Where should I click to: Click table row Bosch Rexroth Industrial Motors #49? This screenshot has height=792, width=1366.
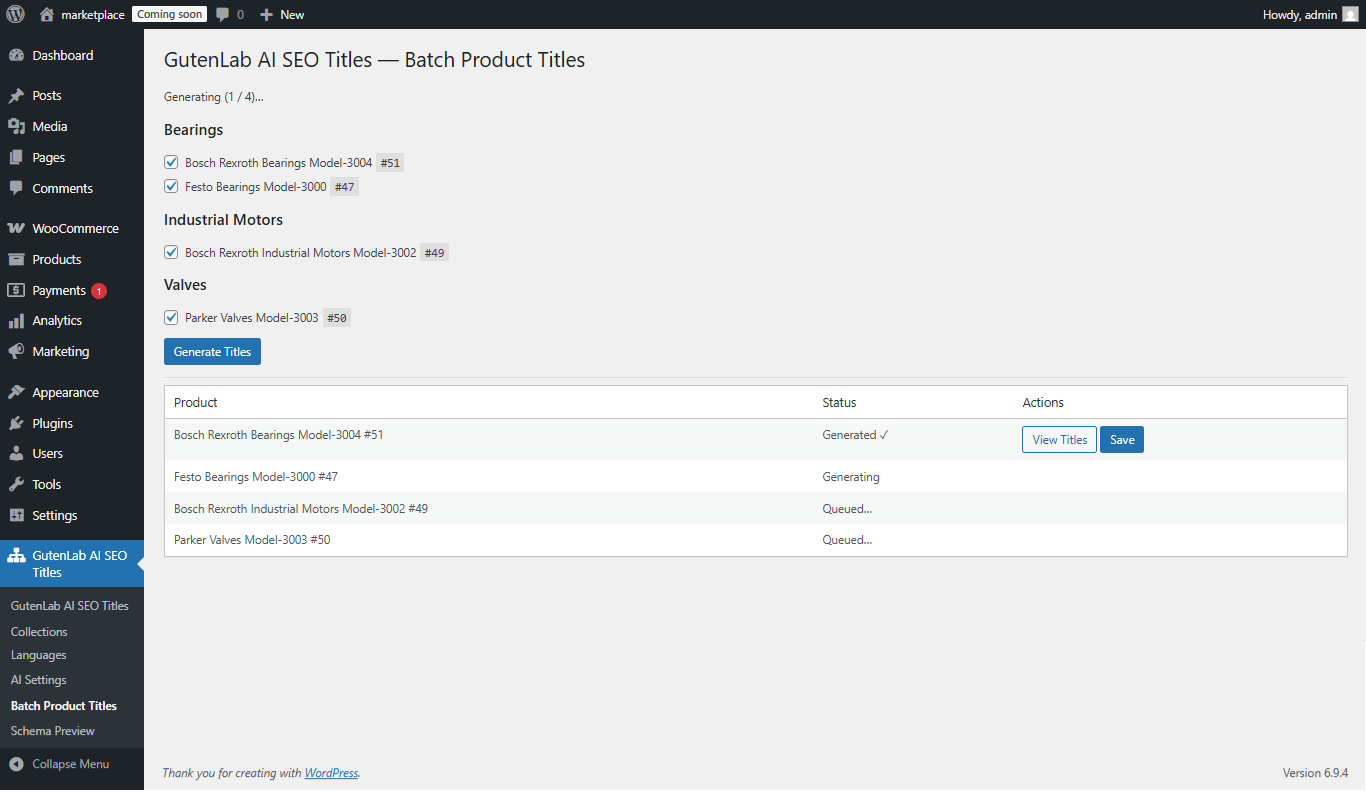coord(755,509)
